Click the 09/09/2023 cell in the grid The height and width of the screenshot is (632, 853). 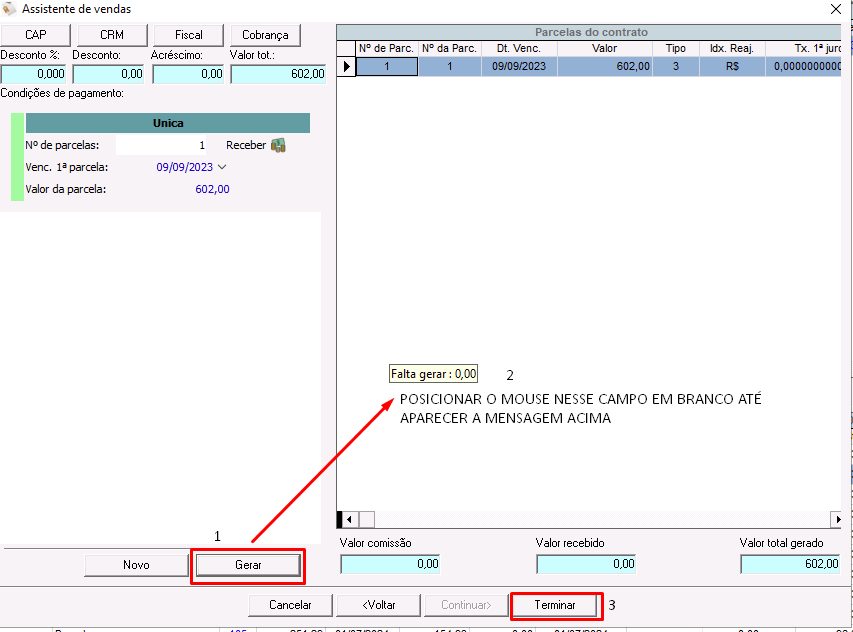(x=519, y=66)
